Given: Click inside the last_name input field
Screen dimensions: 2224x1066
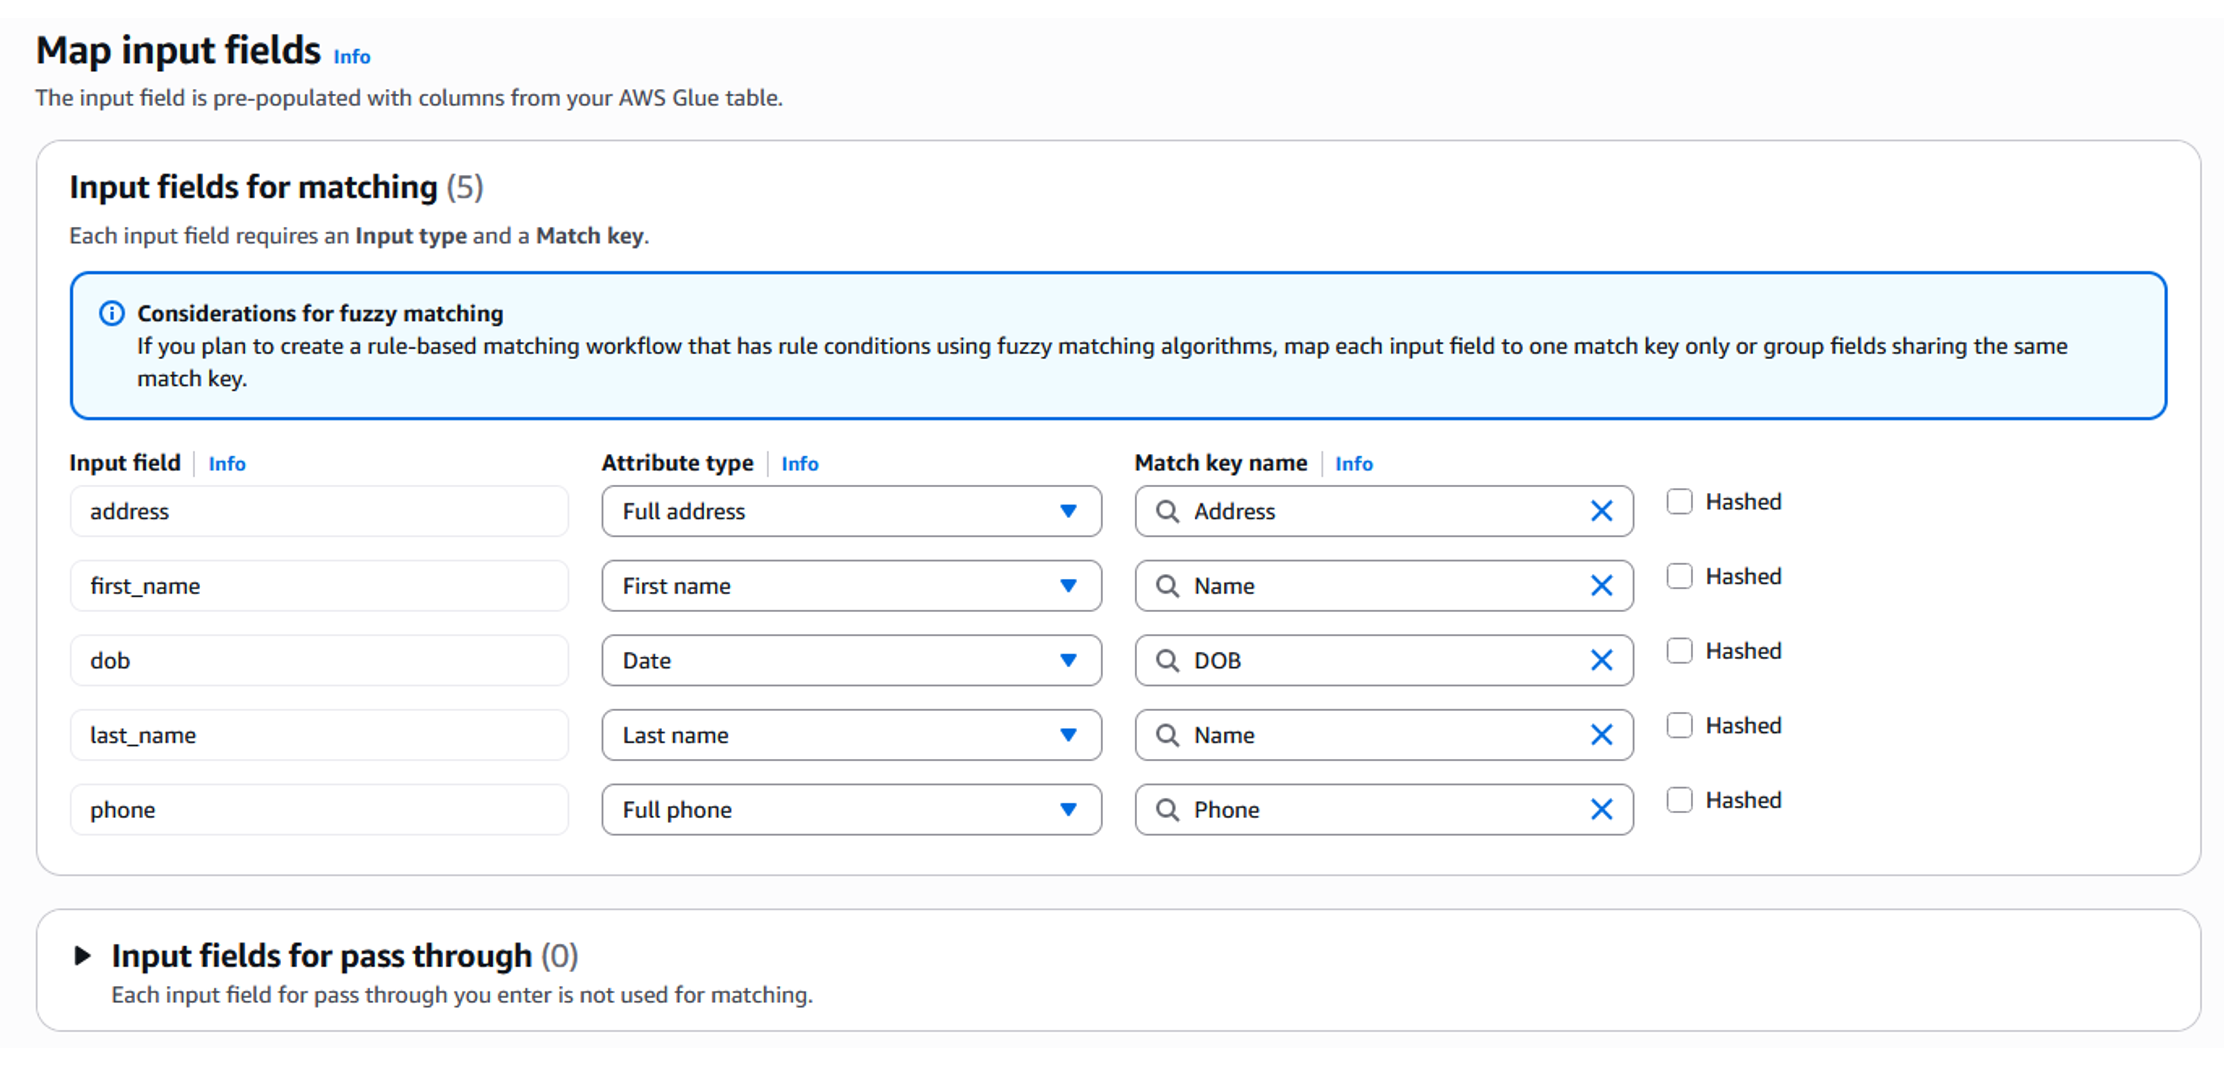Looking at the screenshot, I should 318,735.
